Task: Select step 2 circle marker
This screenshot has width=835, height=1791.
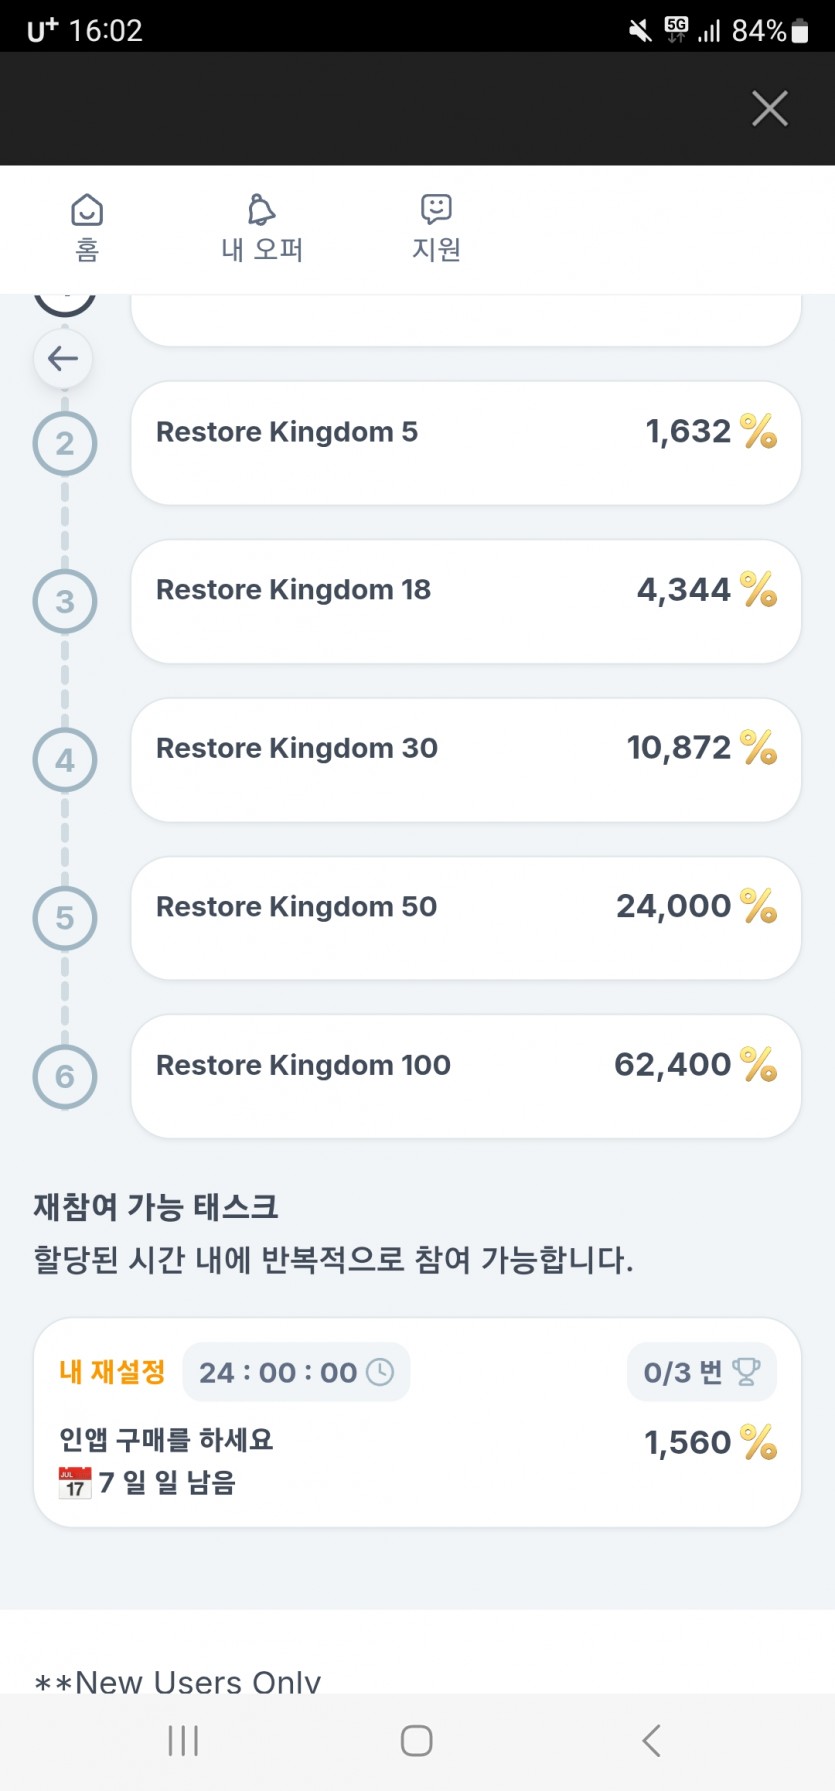Action: (65, 443)
